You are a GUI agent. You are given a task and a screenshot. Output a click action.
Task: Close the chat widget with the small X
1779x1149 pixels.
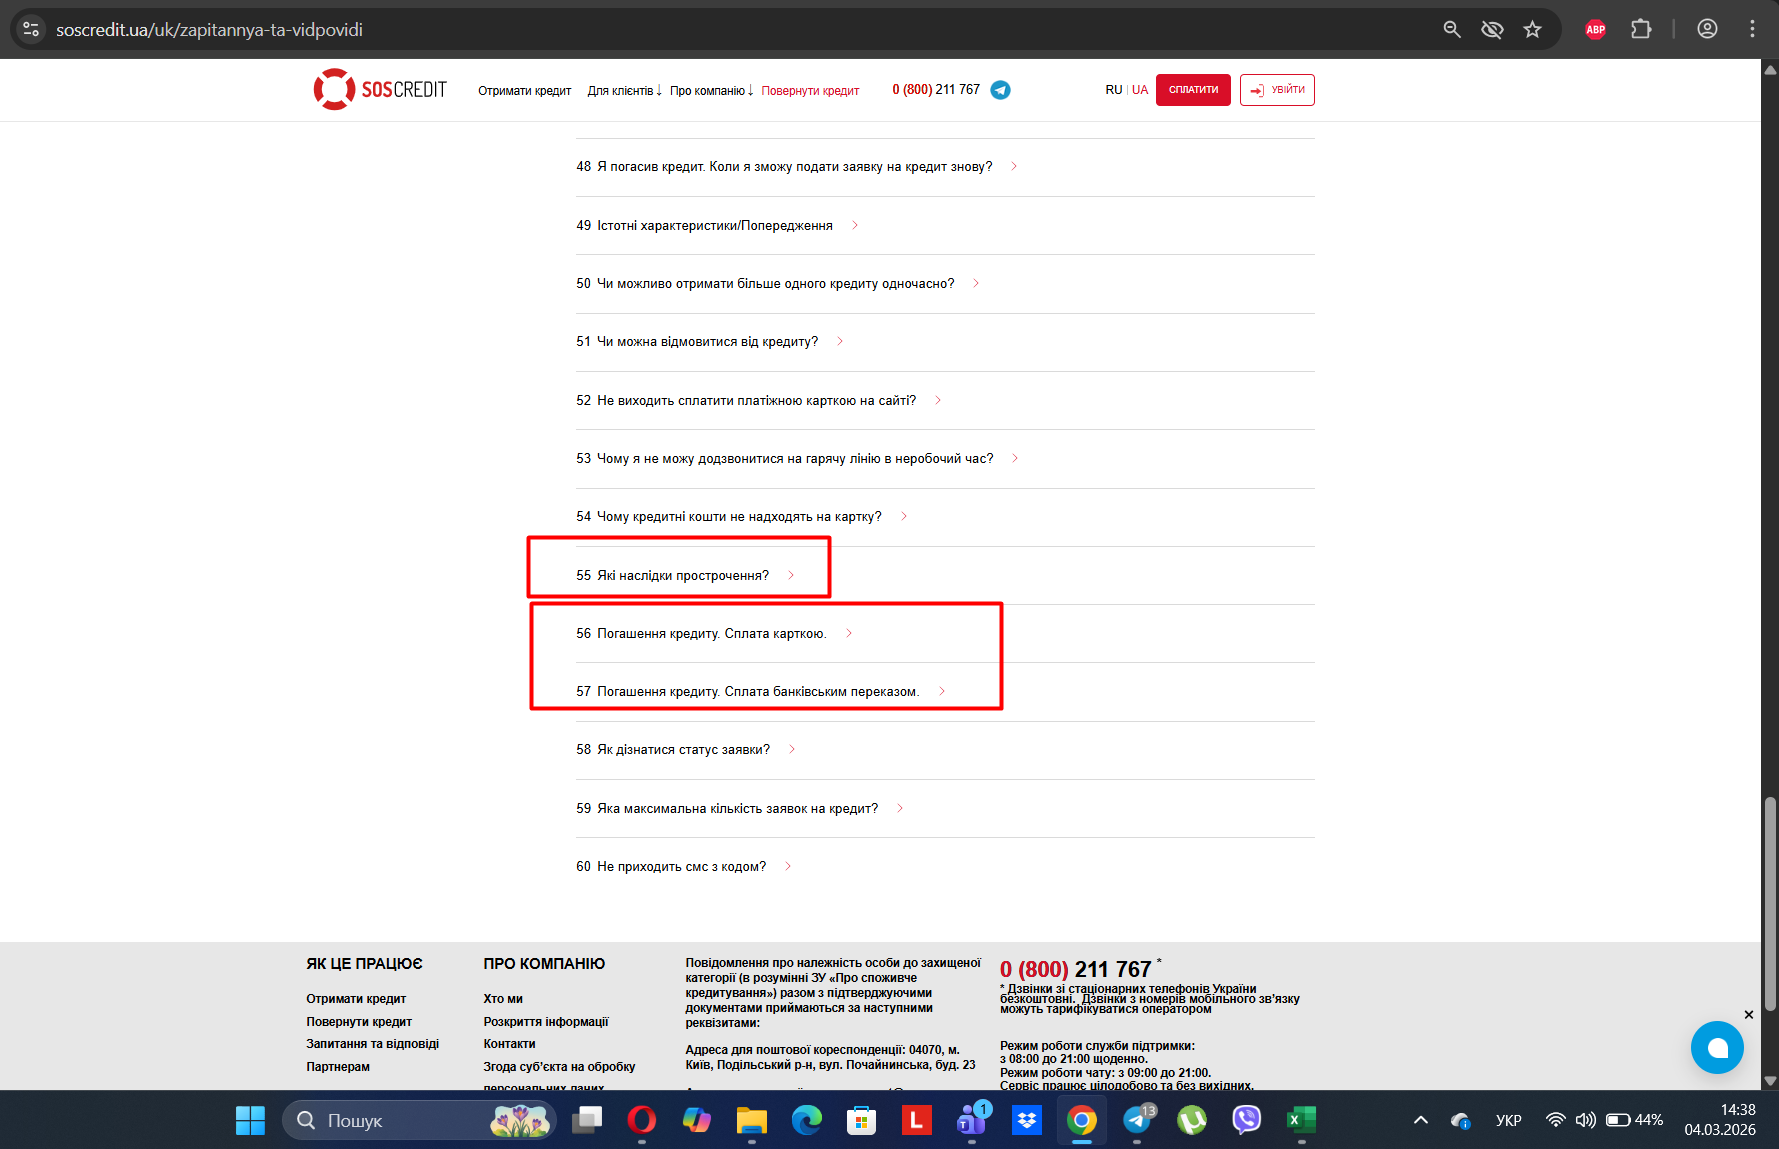(x=1749, y=1015)
